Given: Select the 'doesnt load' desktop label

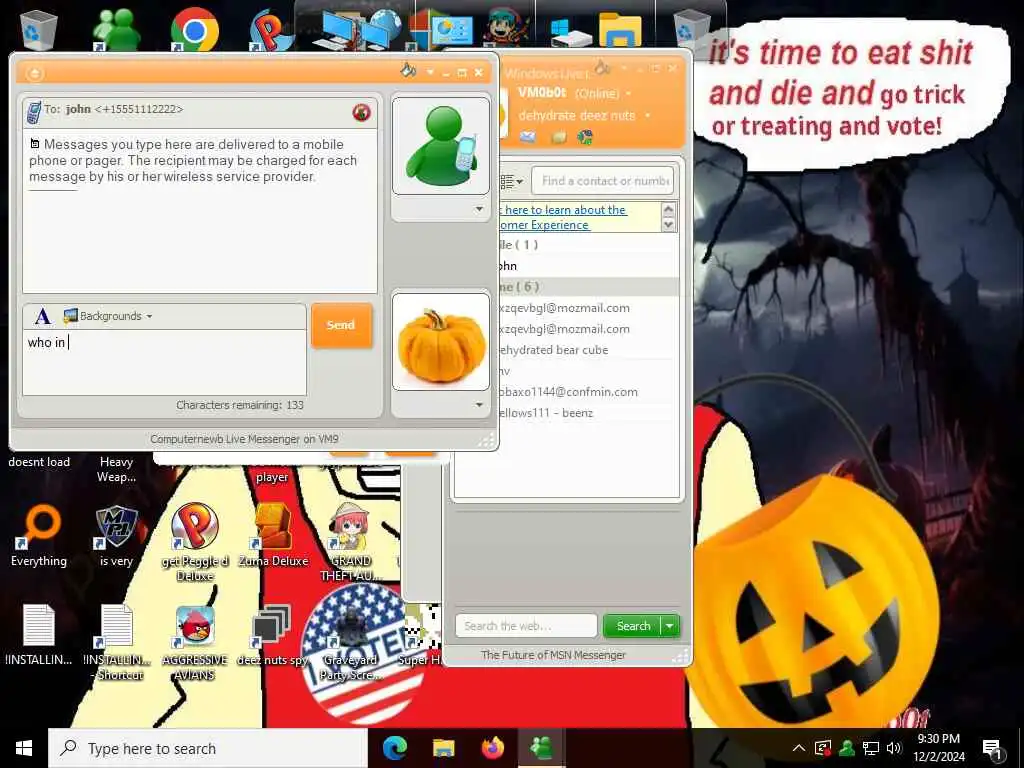Looking at the screenshot, I should pyautogui.click(x=39, y=462).
